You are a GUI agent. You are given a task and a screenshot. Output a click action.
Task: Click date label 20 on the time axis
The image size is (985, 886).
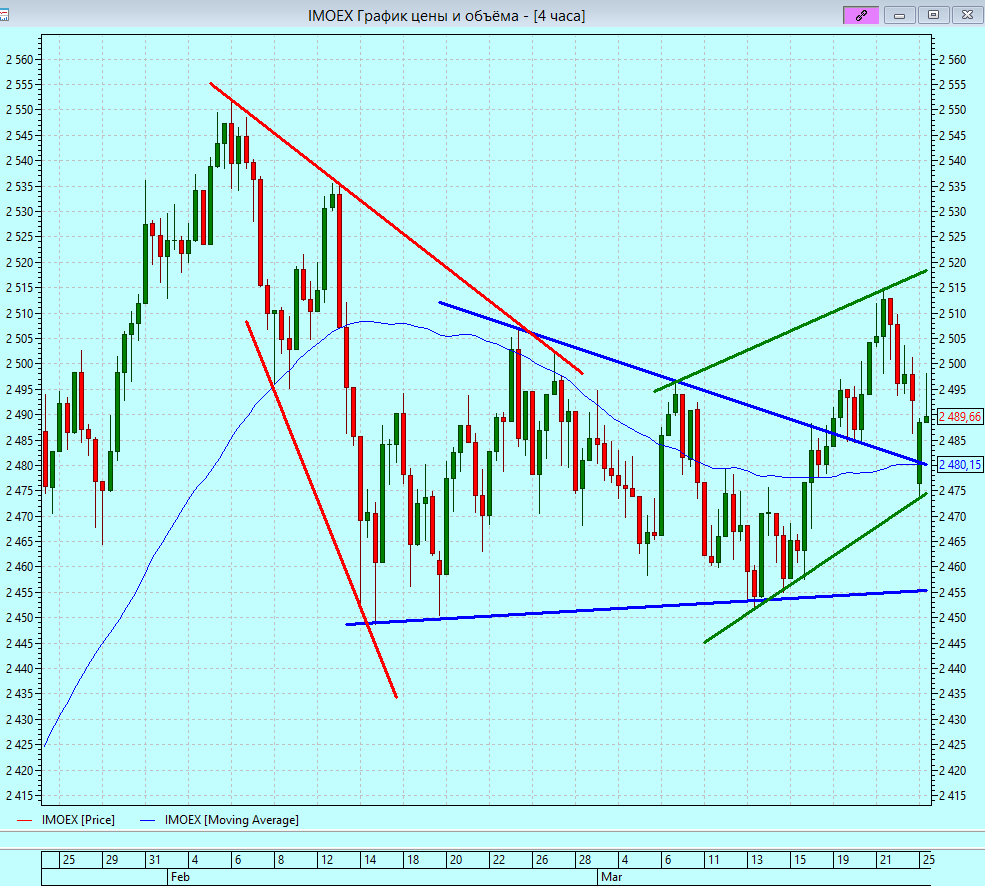(x=456, y=860)
